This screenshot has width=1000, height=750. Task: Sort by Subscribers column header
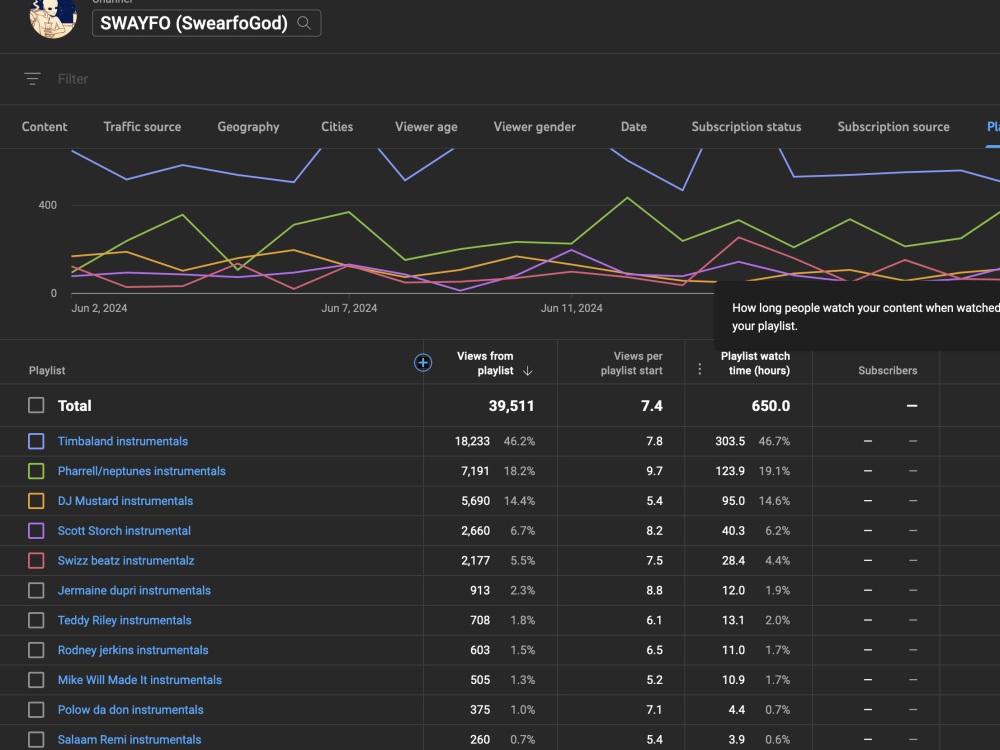click(888, 371)
